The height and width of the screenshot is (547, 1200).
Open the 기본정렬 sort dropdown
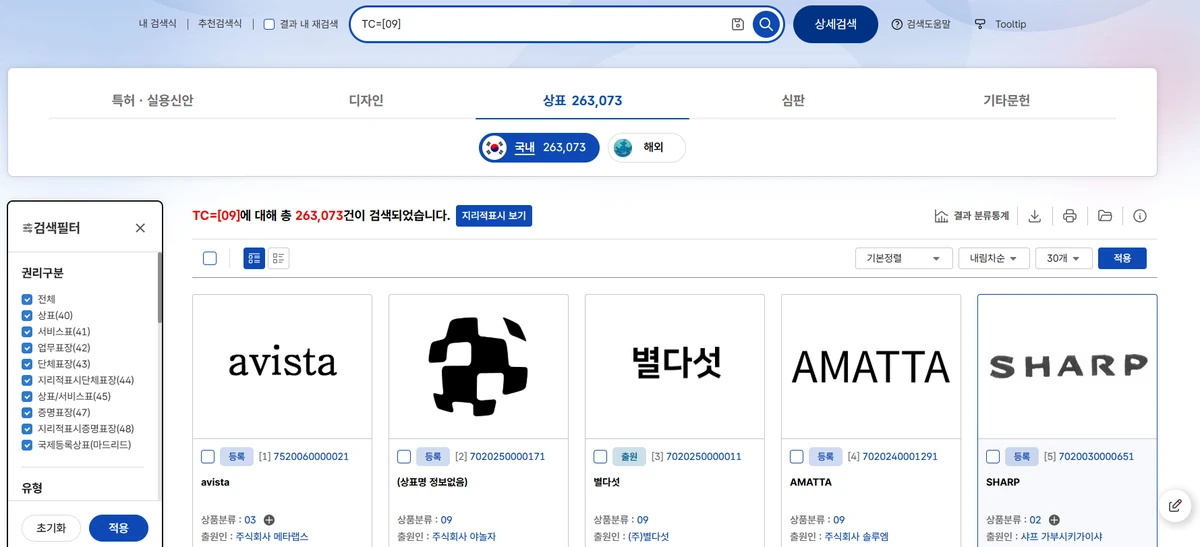903,258
